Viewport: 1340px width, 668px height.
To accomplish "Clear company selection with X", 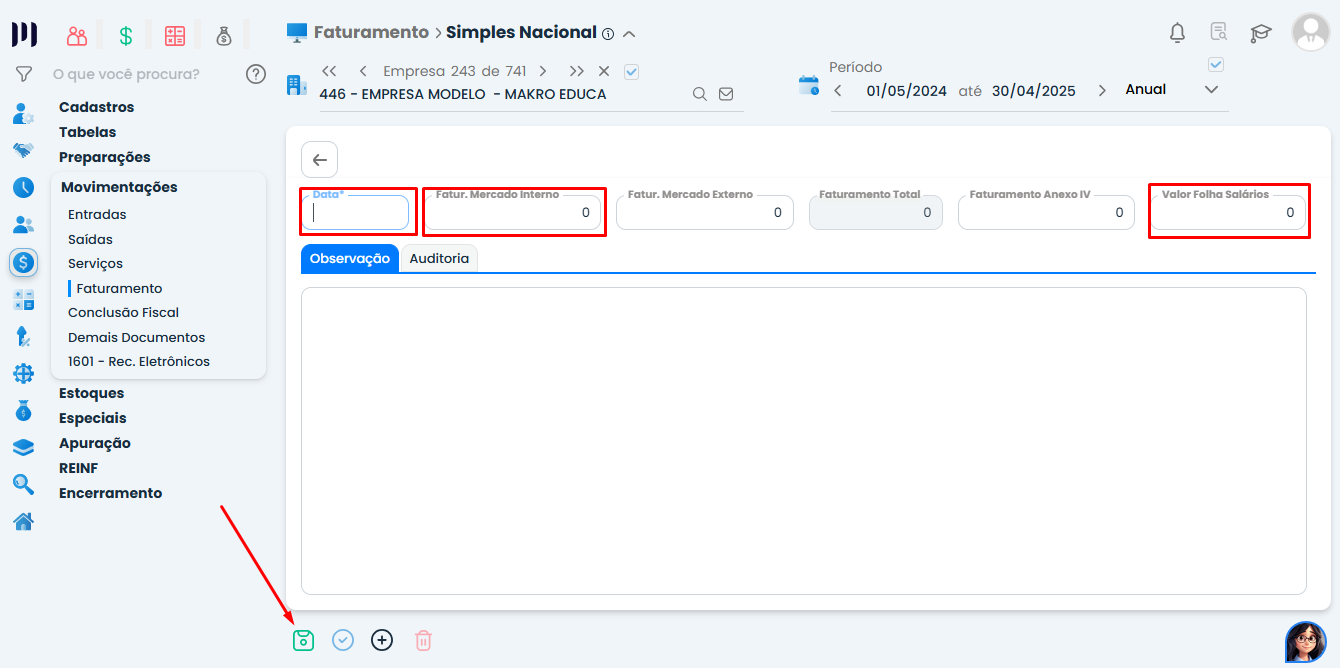I will [x=604, y=71].
